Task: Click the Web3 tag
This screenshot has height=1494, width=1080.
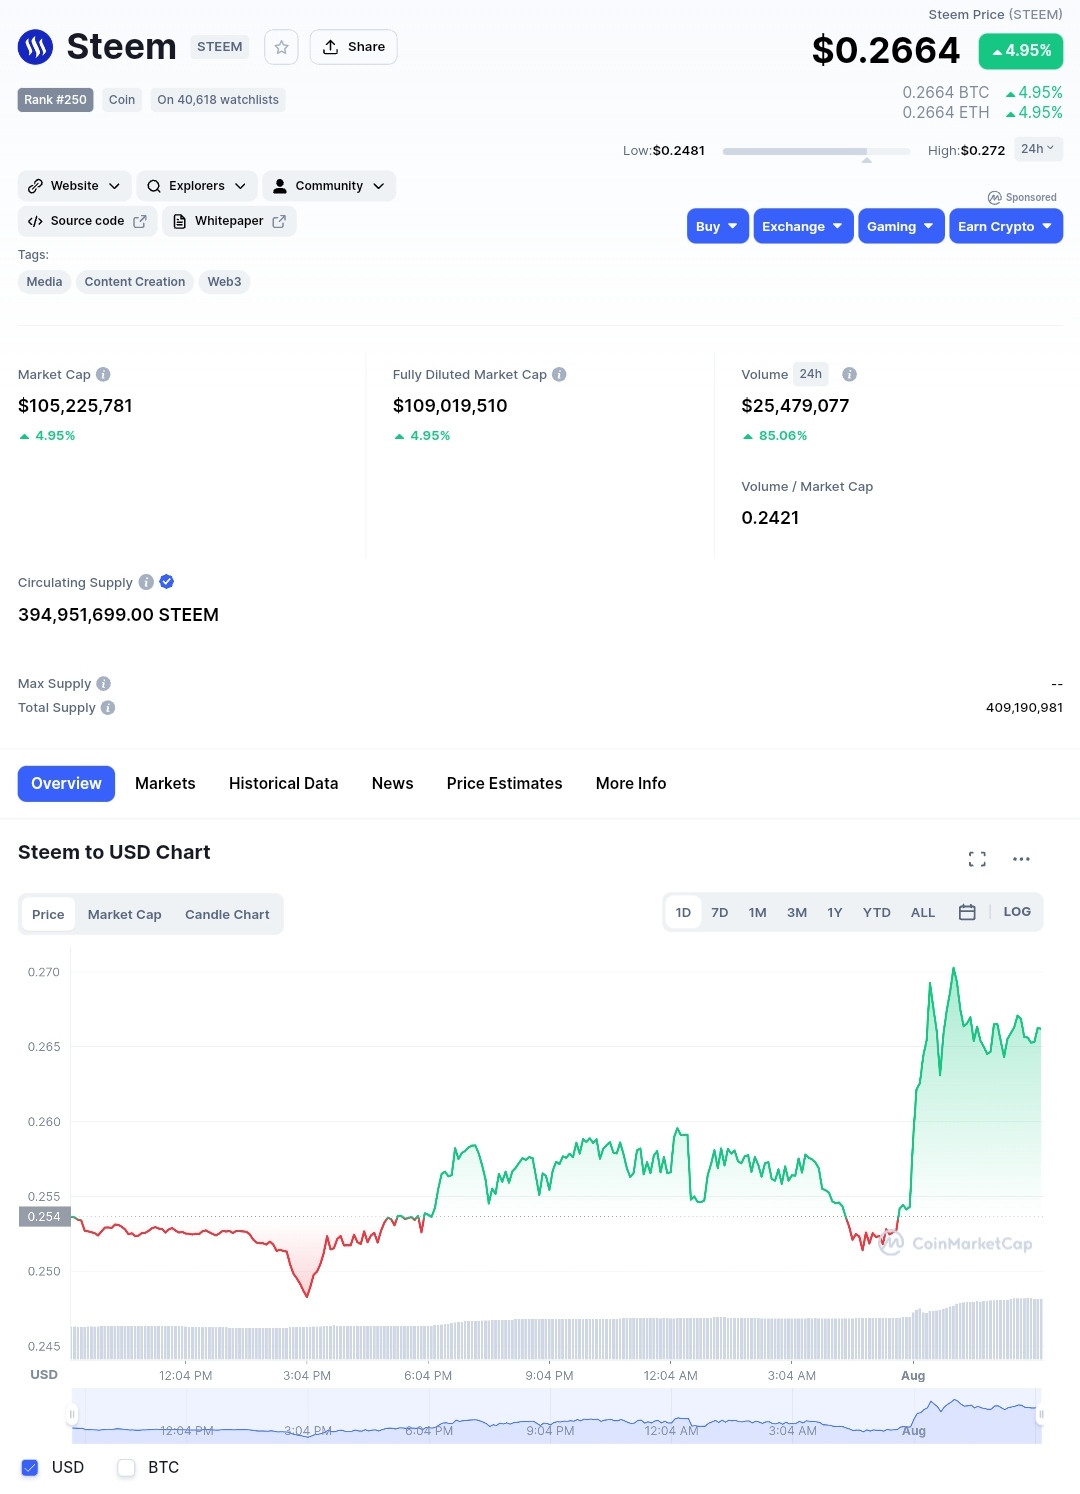Action: coord(224,282)
